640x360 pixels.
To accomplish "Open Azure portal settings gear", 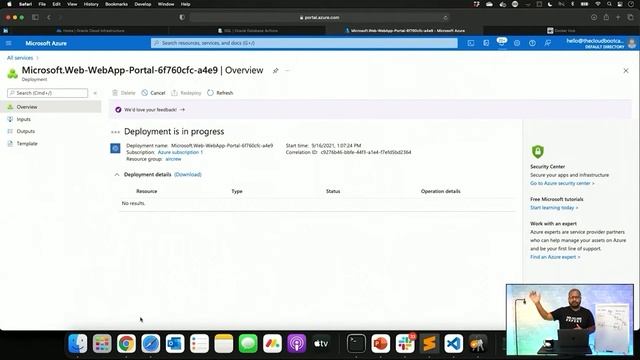I will pyautogui.click(x=517, y=43).
